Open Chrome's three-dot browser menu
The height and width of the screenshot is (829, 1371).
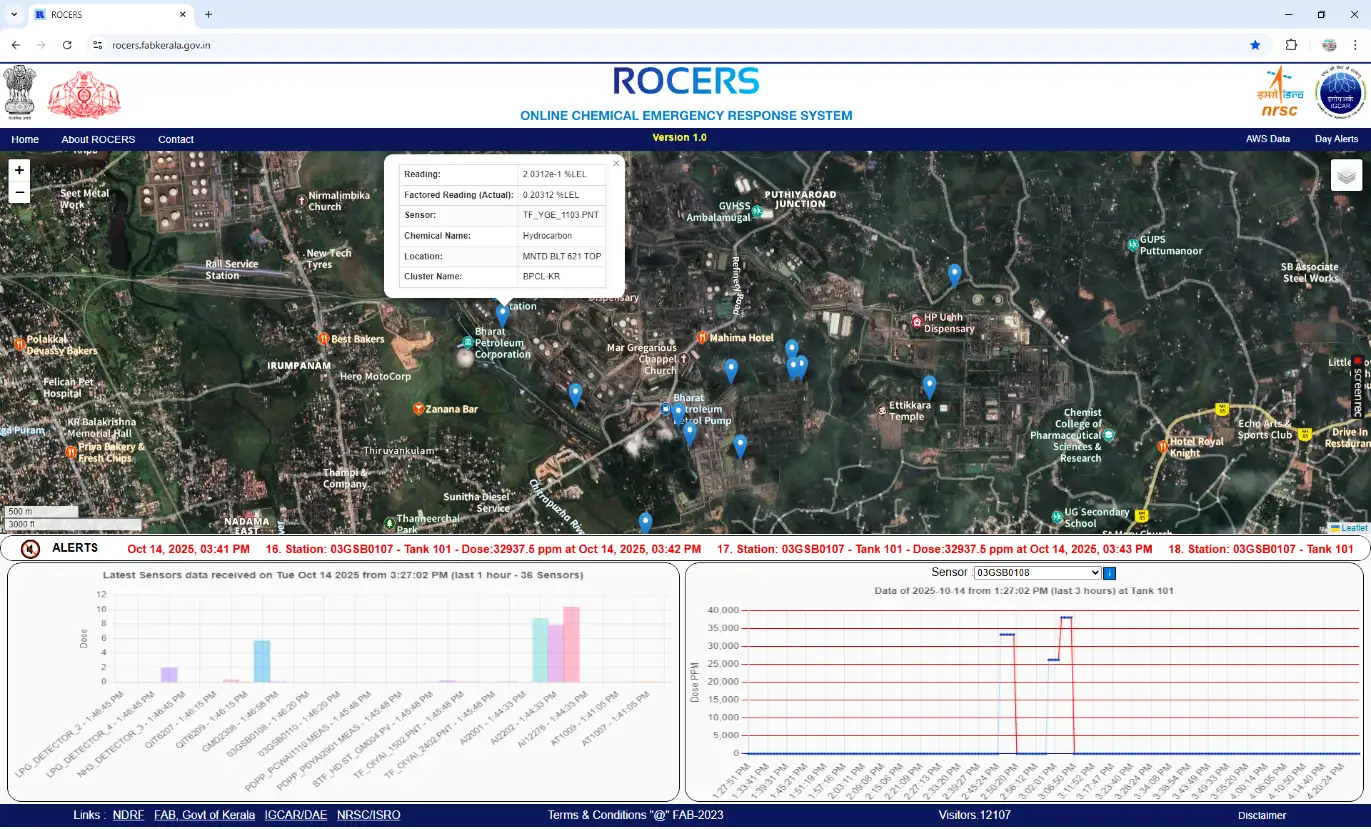(x=1355, y=45)
